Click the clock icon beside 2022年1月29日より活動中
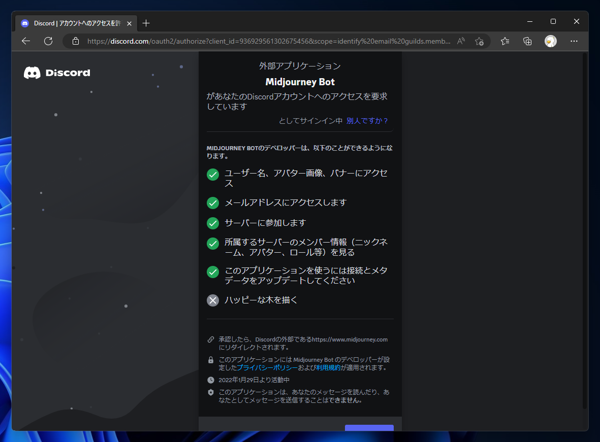This screenshot has height=442, width=600. [x=210, y=380]
